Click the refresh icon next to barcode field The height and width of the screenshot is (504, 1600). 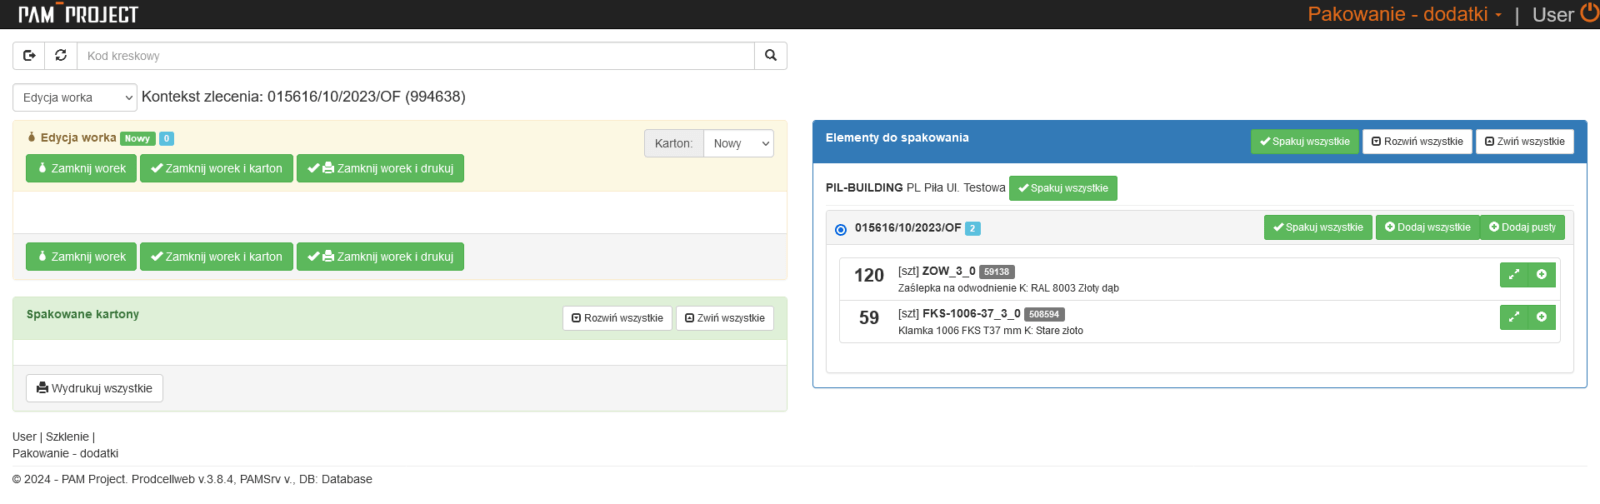pyautogui.click(x=61, y=56)
